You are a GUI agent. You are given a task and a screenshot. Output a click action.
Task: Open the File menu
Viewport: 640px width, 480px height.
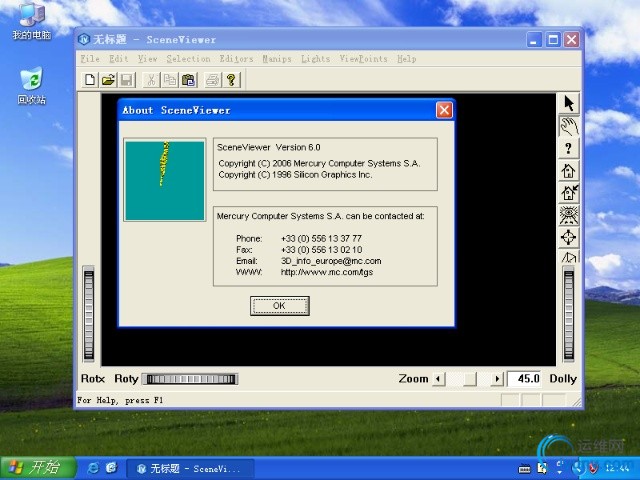tap(90, 59)
